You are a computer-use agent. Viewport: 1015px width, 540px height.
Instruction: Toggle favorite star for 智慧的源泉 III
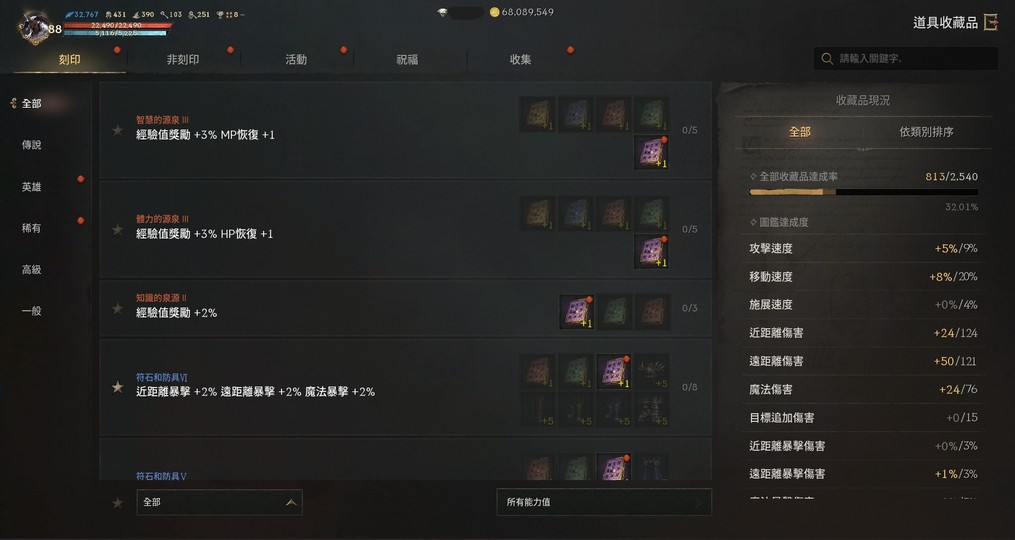coord(118,130)
